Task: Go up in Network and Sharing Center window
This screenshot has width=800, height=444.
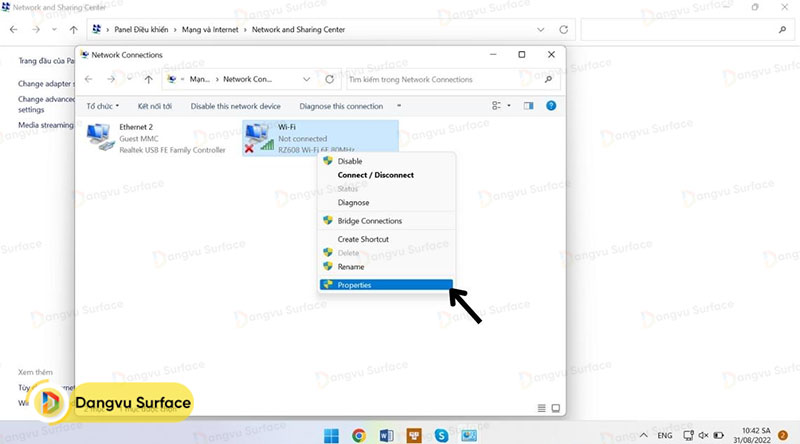Action: (x=73, y=30)
